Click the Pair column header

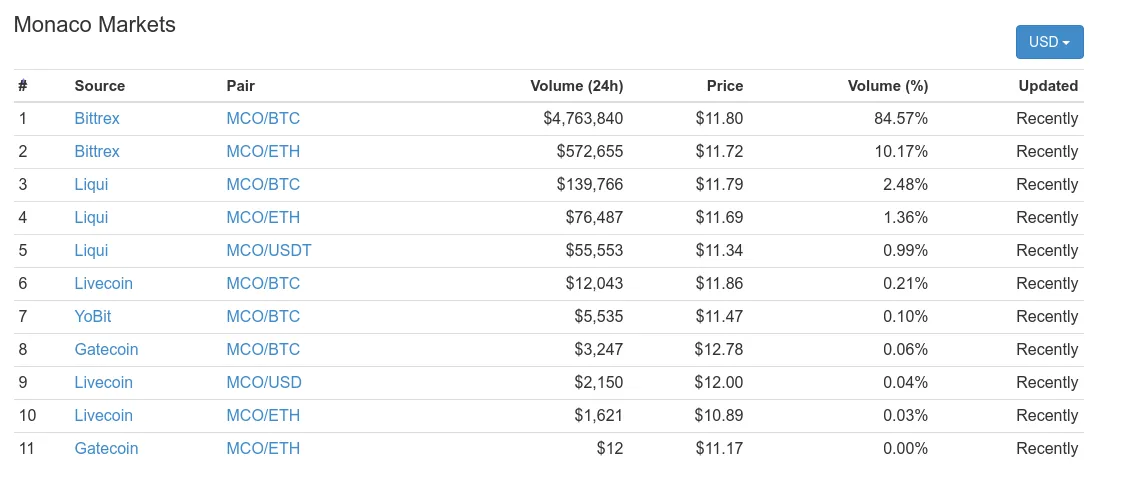(x=241, y=86)
